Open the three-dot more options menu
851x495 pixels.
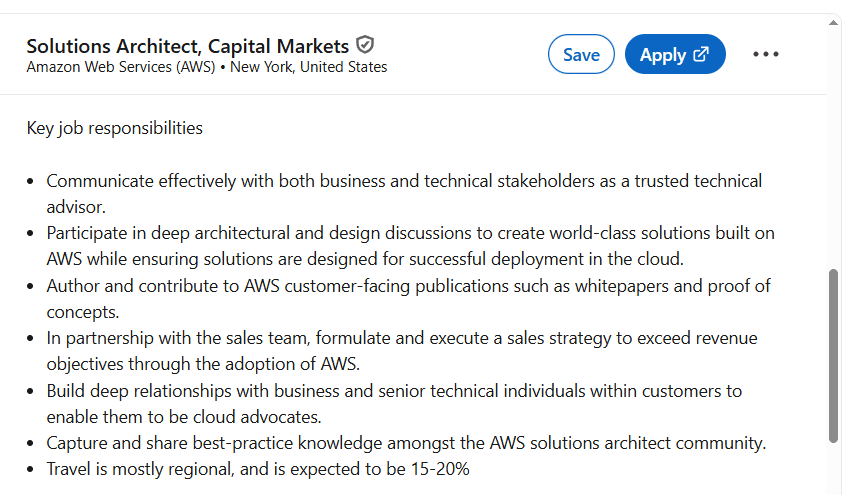pyautogui.click(x=765, y=55)
